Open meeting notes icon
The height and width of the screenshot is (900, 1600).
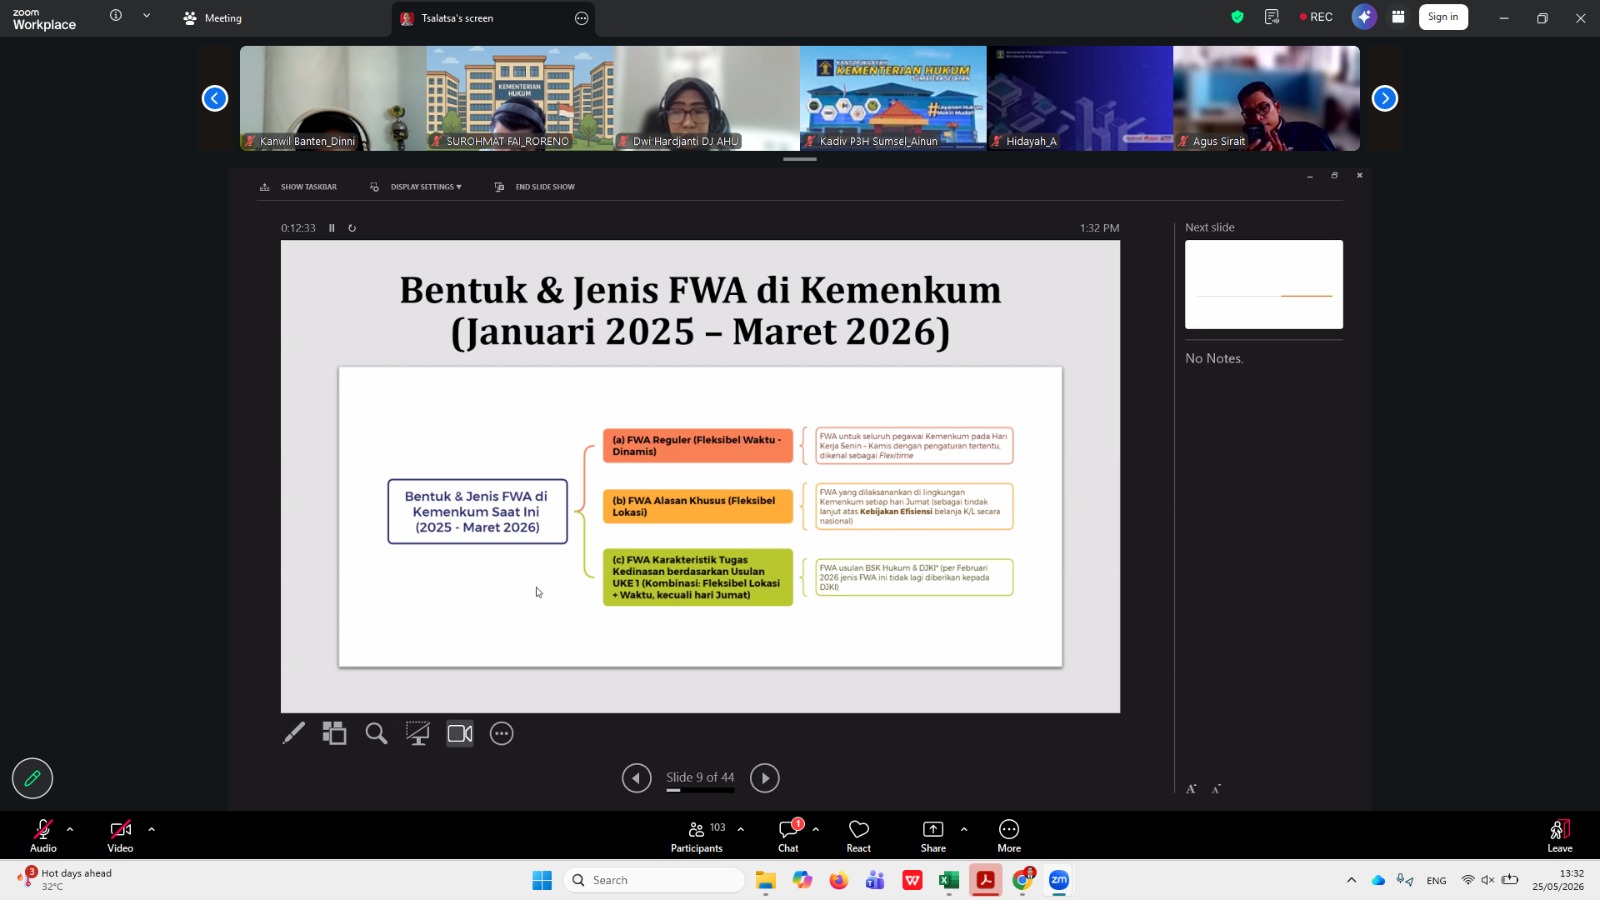point(1272,17)
